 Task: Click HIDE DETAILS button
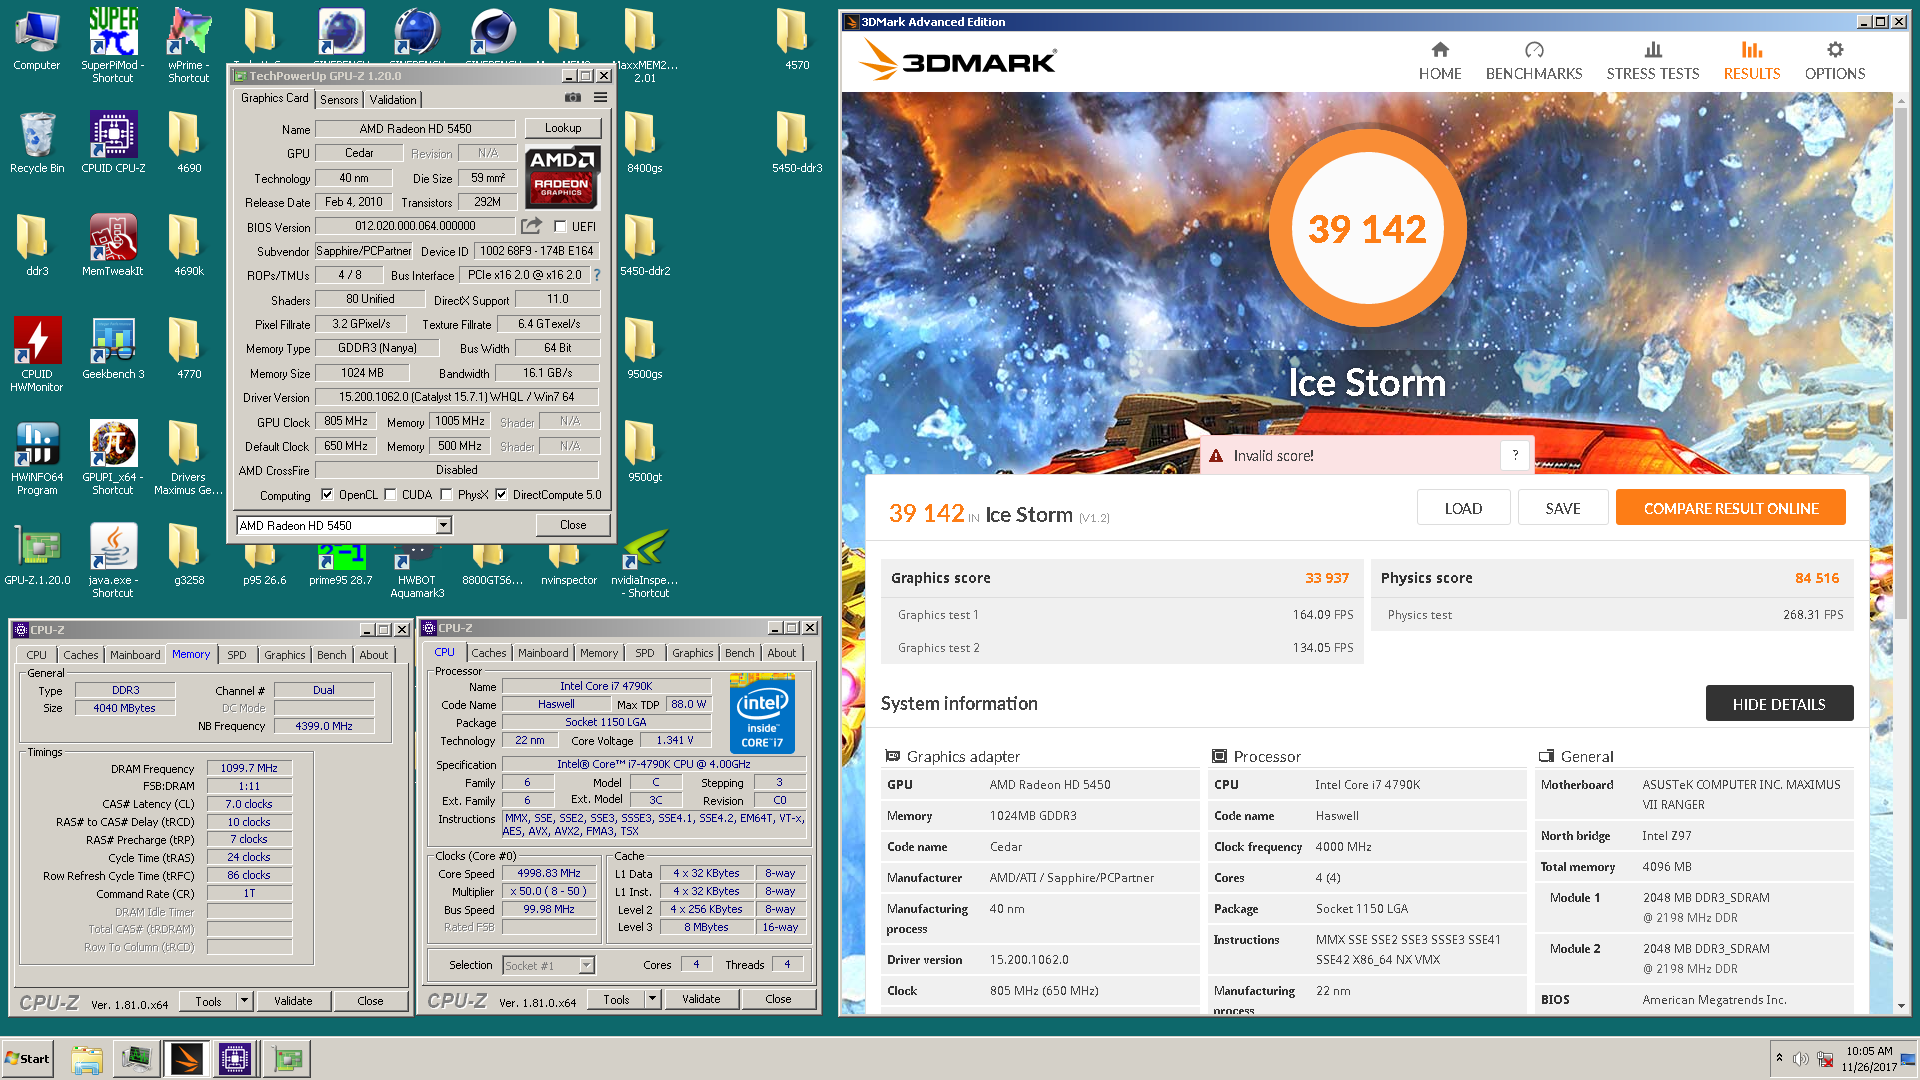pos(1779,704)
